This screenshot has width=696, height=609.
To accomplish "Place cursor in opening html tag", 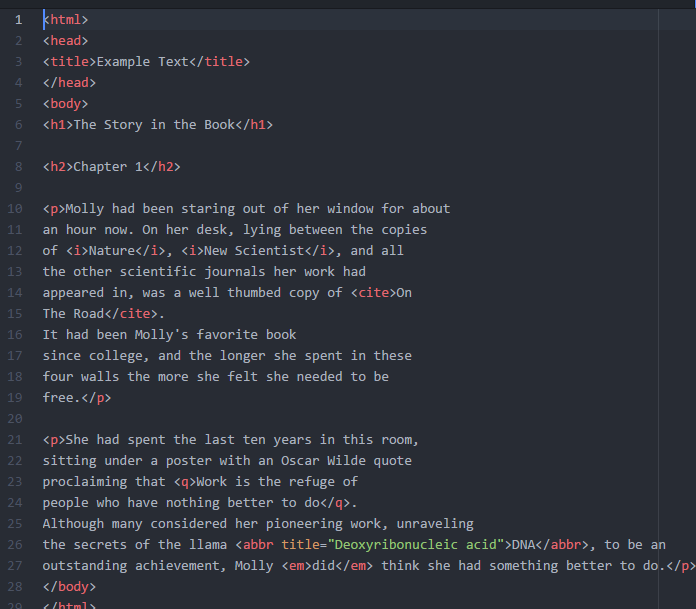I will pos(65,20).
